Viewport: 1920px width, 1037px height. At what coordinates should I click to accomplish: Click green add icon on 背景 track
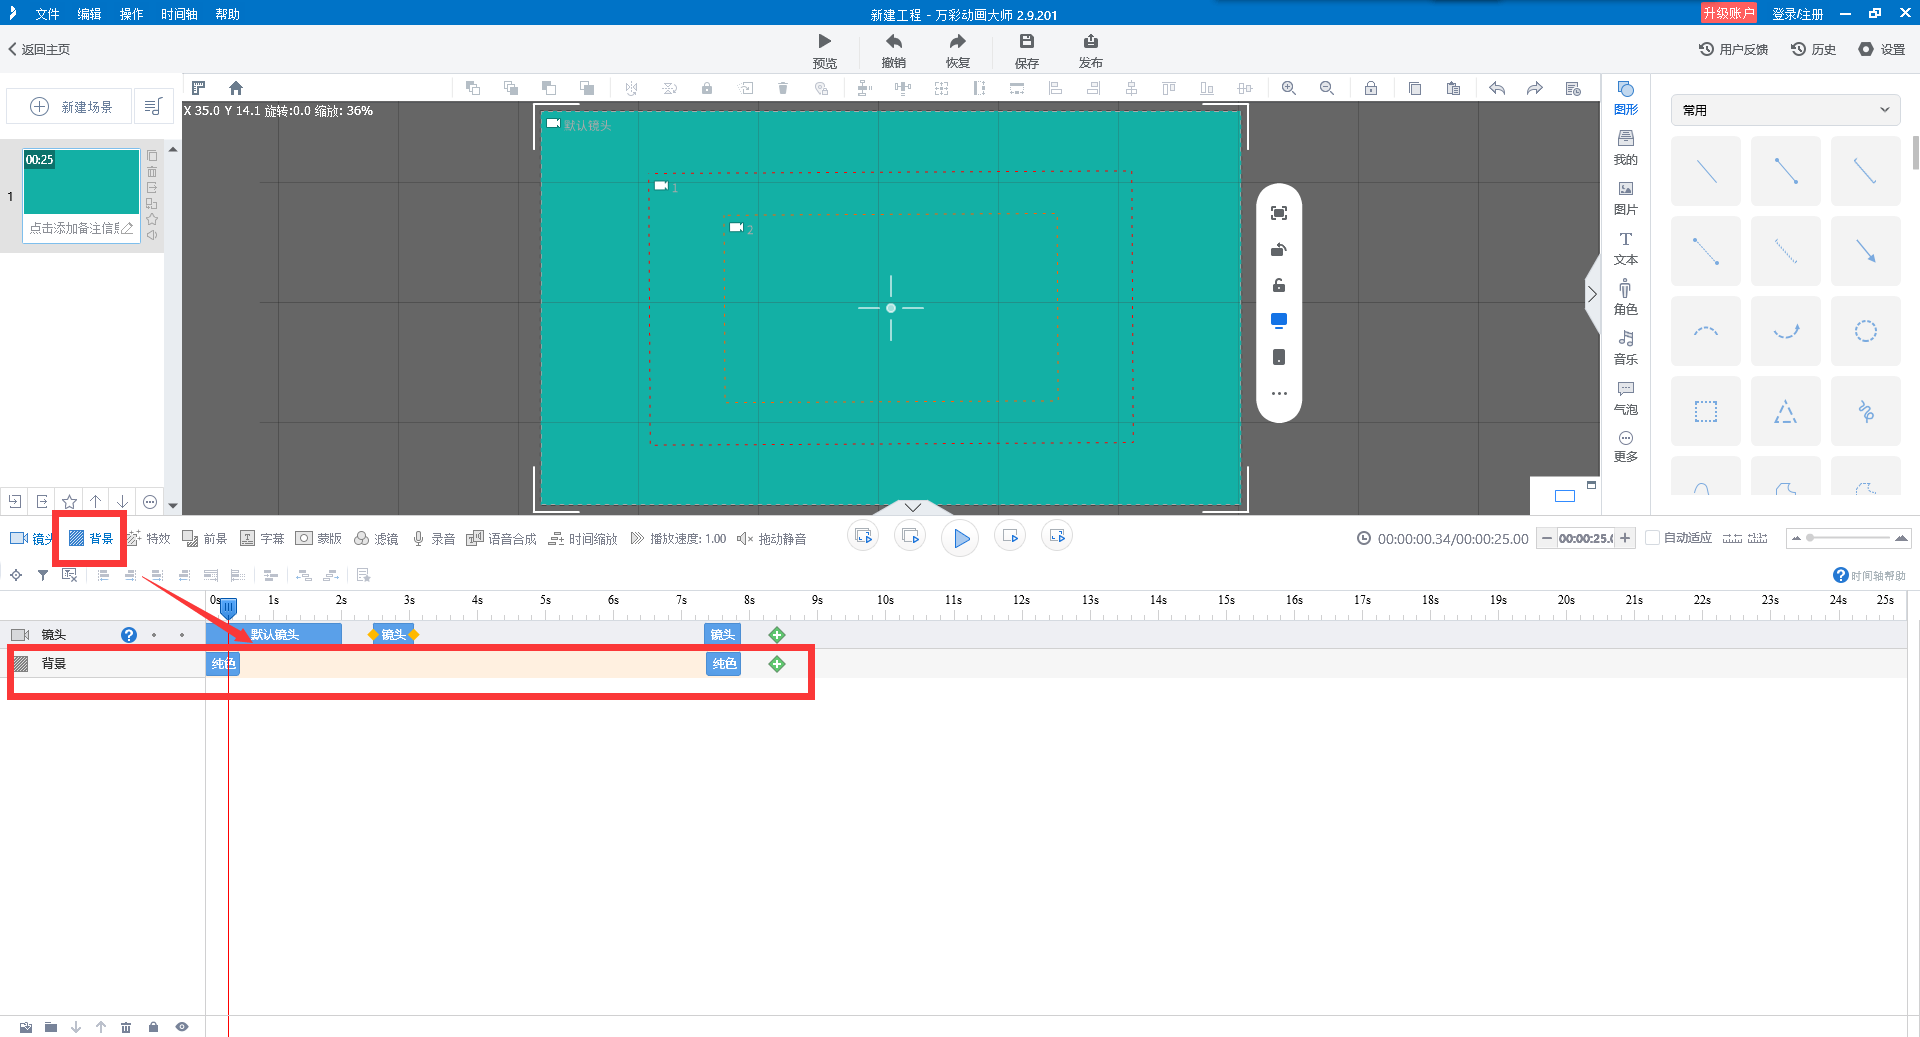[777, 664]
